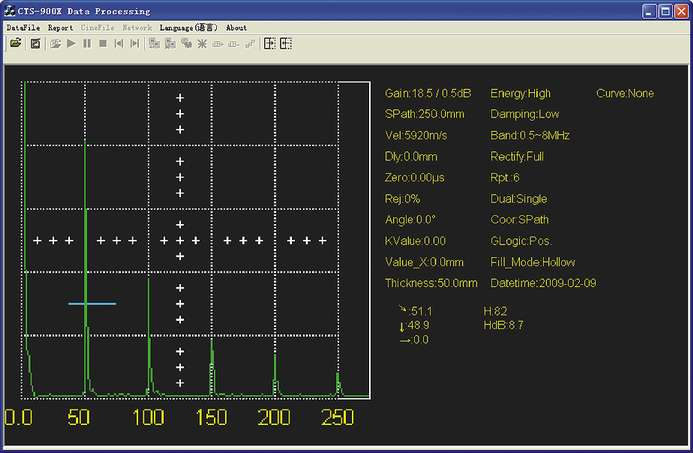The image size is (693, 453).
Task: Click the tall echo peak near 50
Action: pos(85,250)
